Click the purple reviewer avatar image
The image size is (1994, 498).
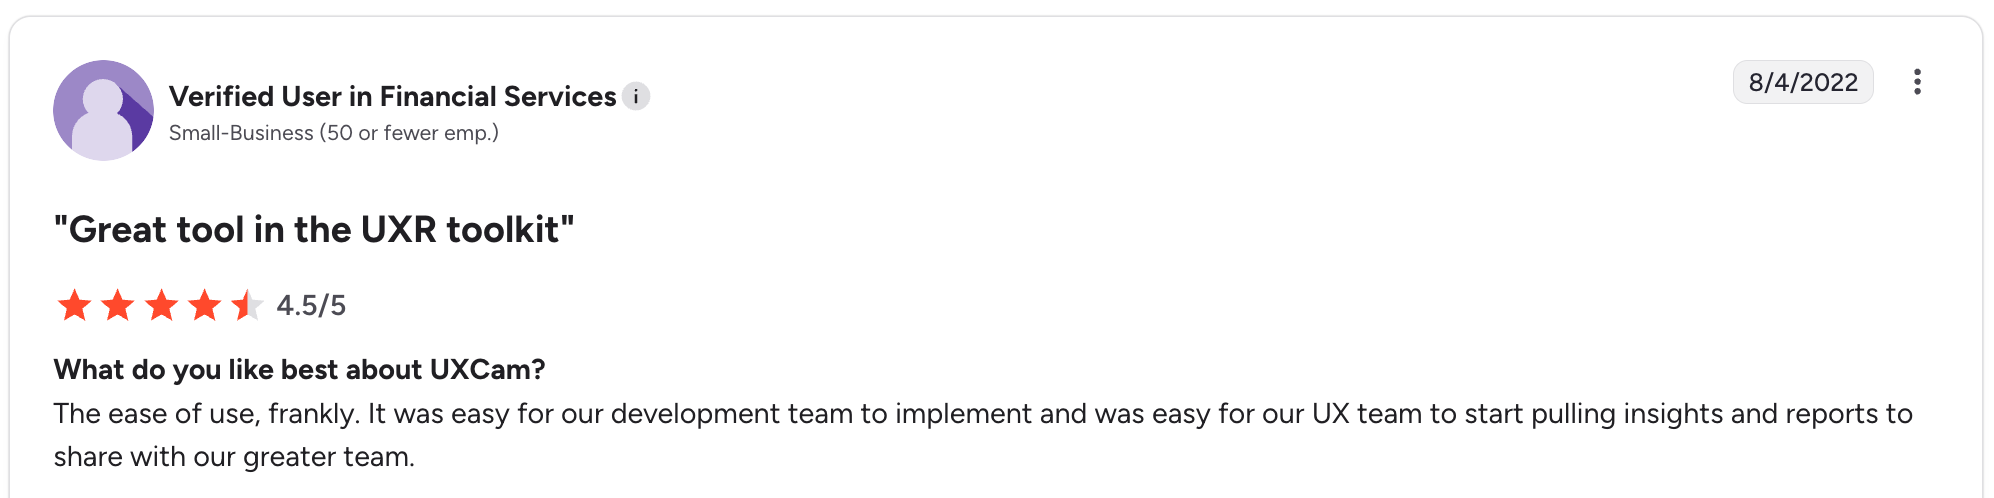(103, 110)
